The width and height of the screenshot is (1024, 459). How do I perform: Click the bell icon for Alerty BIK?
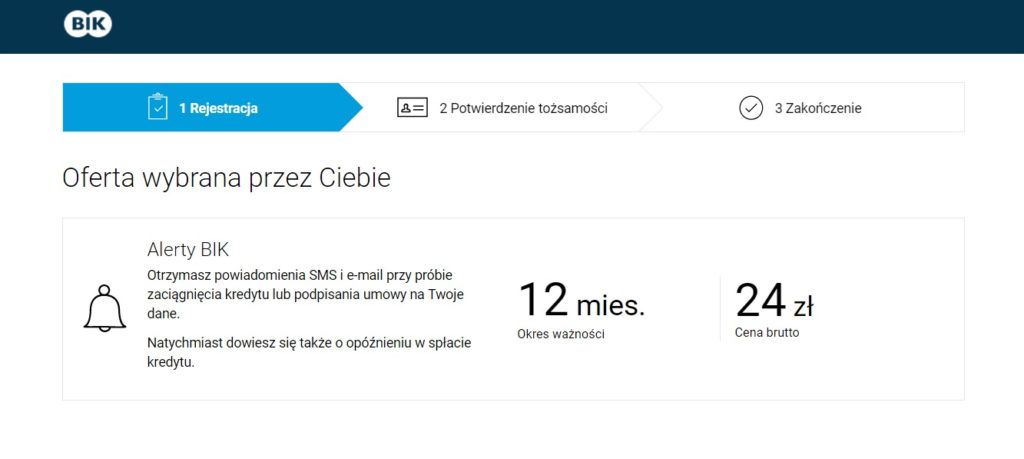[x=104, y=308]
